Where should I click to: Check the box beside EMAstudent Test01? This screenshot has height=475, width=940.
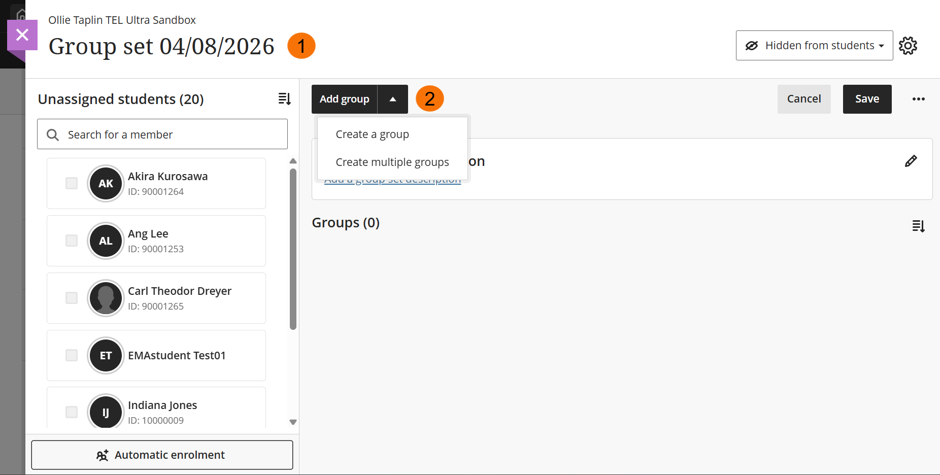pyautogui.click(x=71, y=355)
